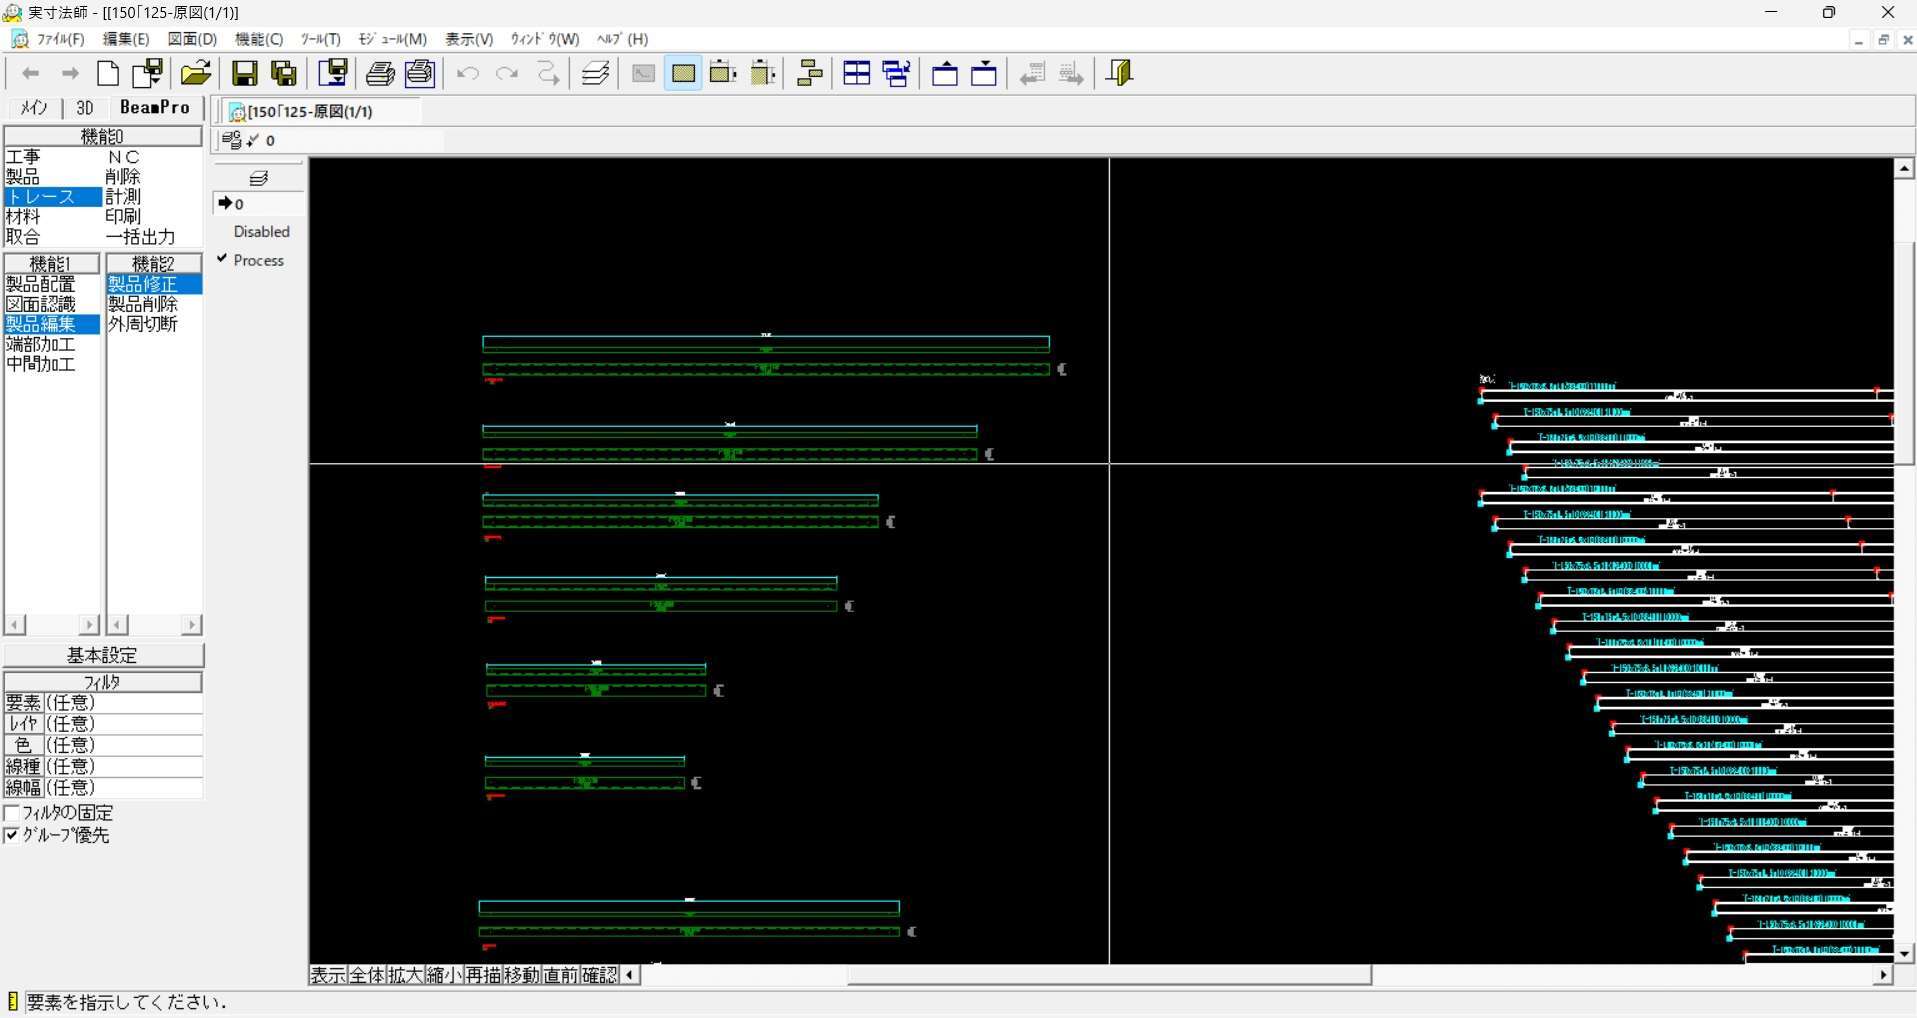Viewport: 1917px width, 1018px height.
Task: Switch to the 3D tab
Action: click(x=85, y=108)
